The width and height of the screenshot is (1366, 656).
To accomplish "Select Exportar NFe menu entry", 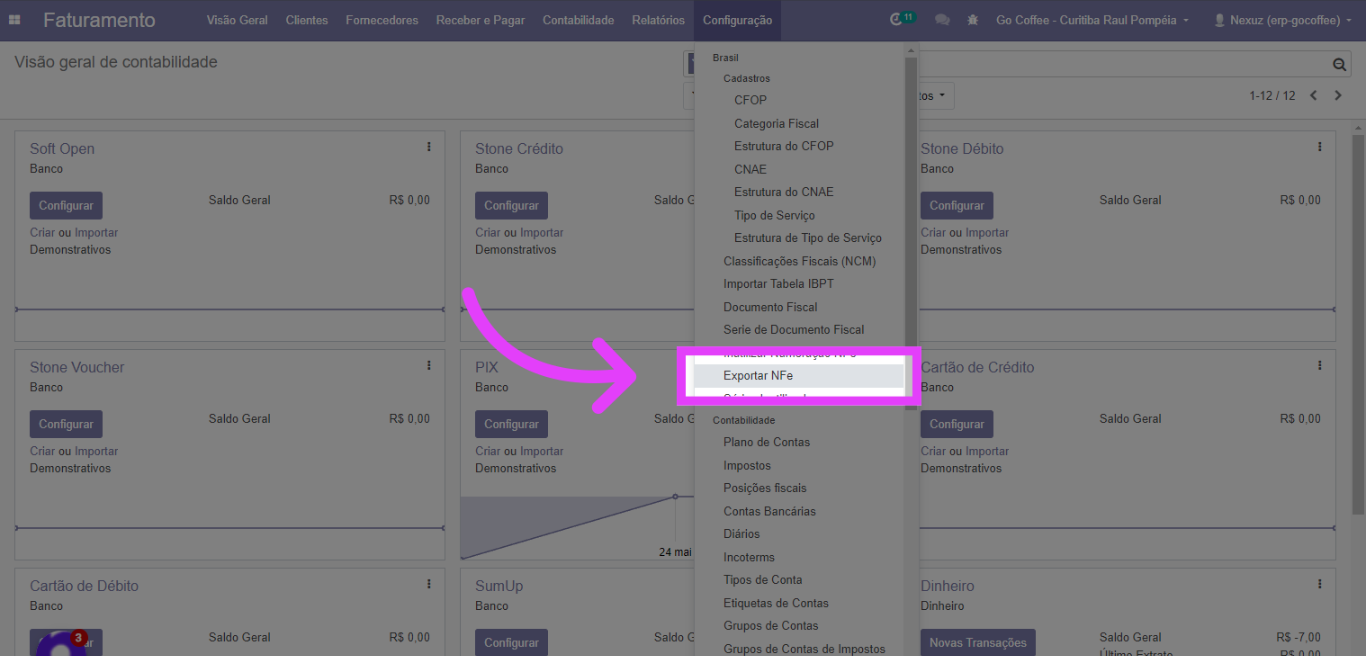I will pos(758,376).
